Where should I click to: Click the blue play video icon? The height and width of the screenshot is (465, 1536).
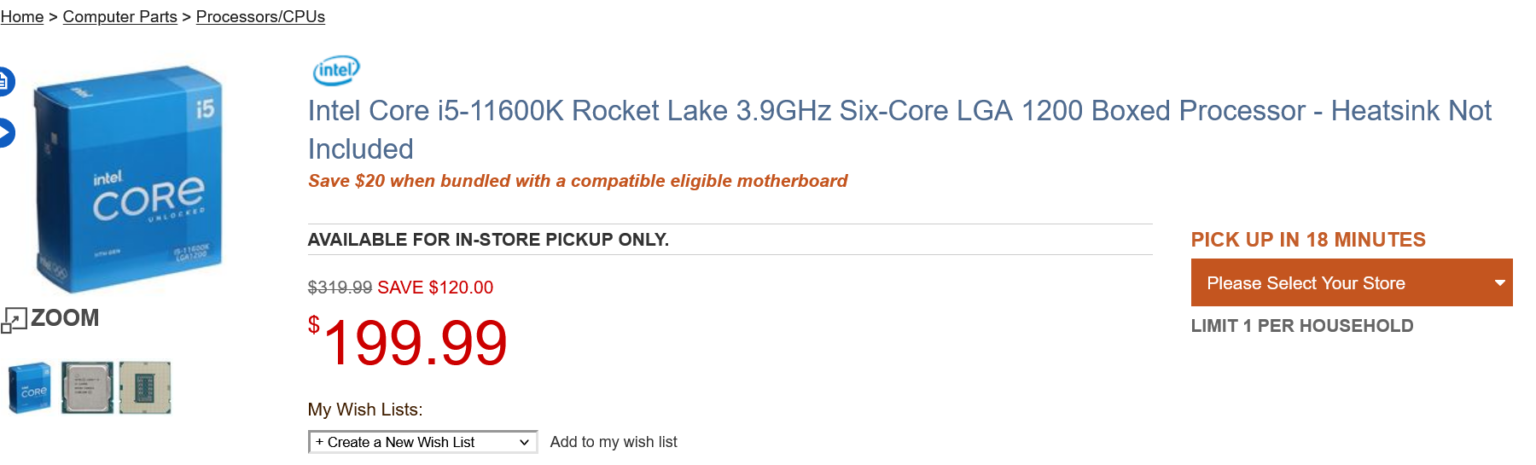[x=5, y=133]
